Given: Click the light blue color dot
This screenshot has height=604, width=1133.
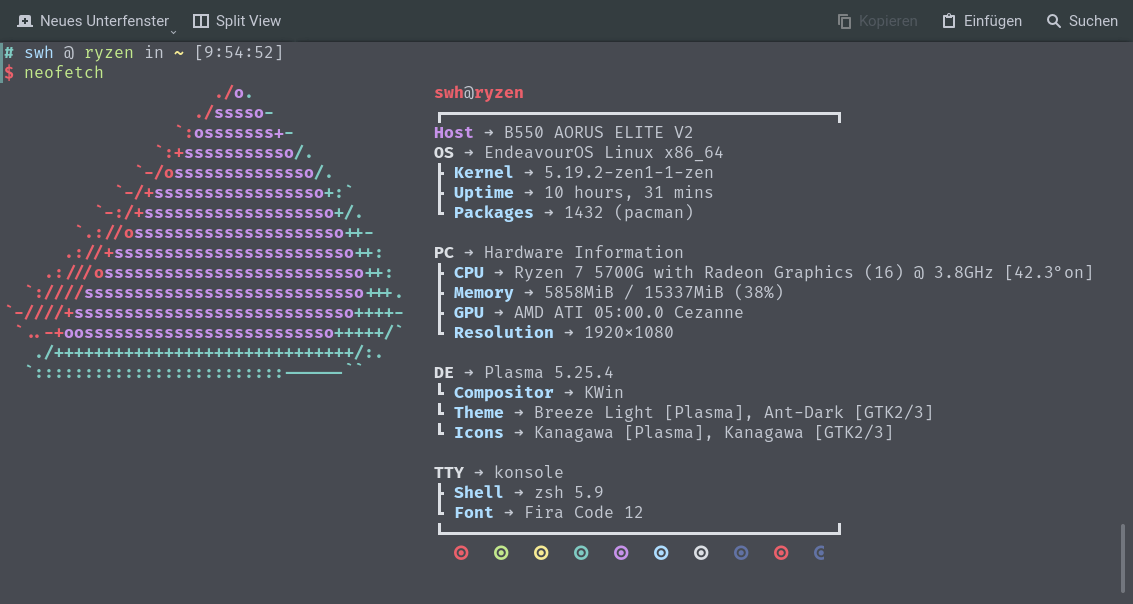Looking at the screenshot, I should click(660, 553).
